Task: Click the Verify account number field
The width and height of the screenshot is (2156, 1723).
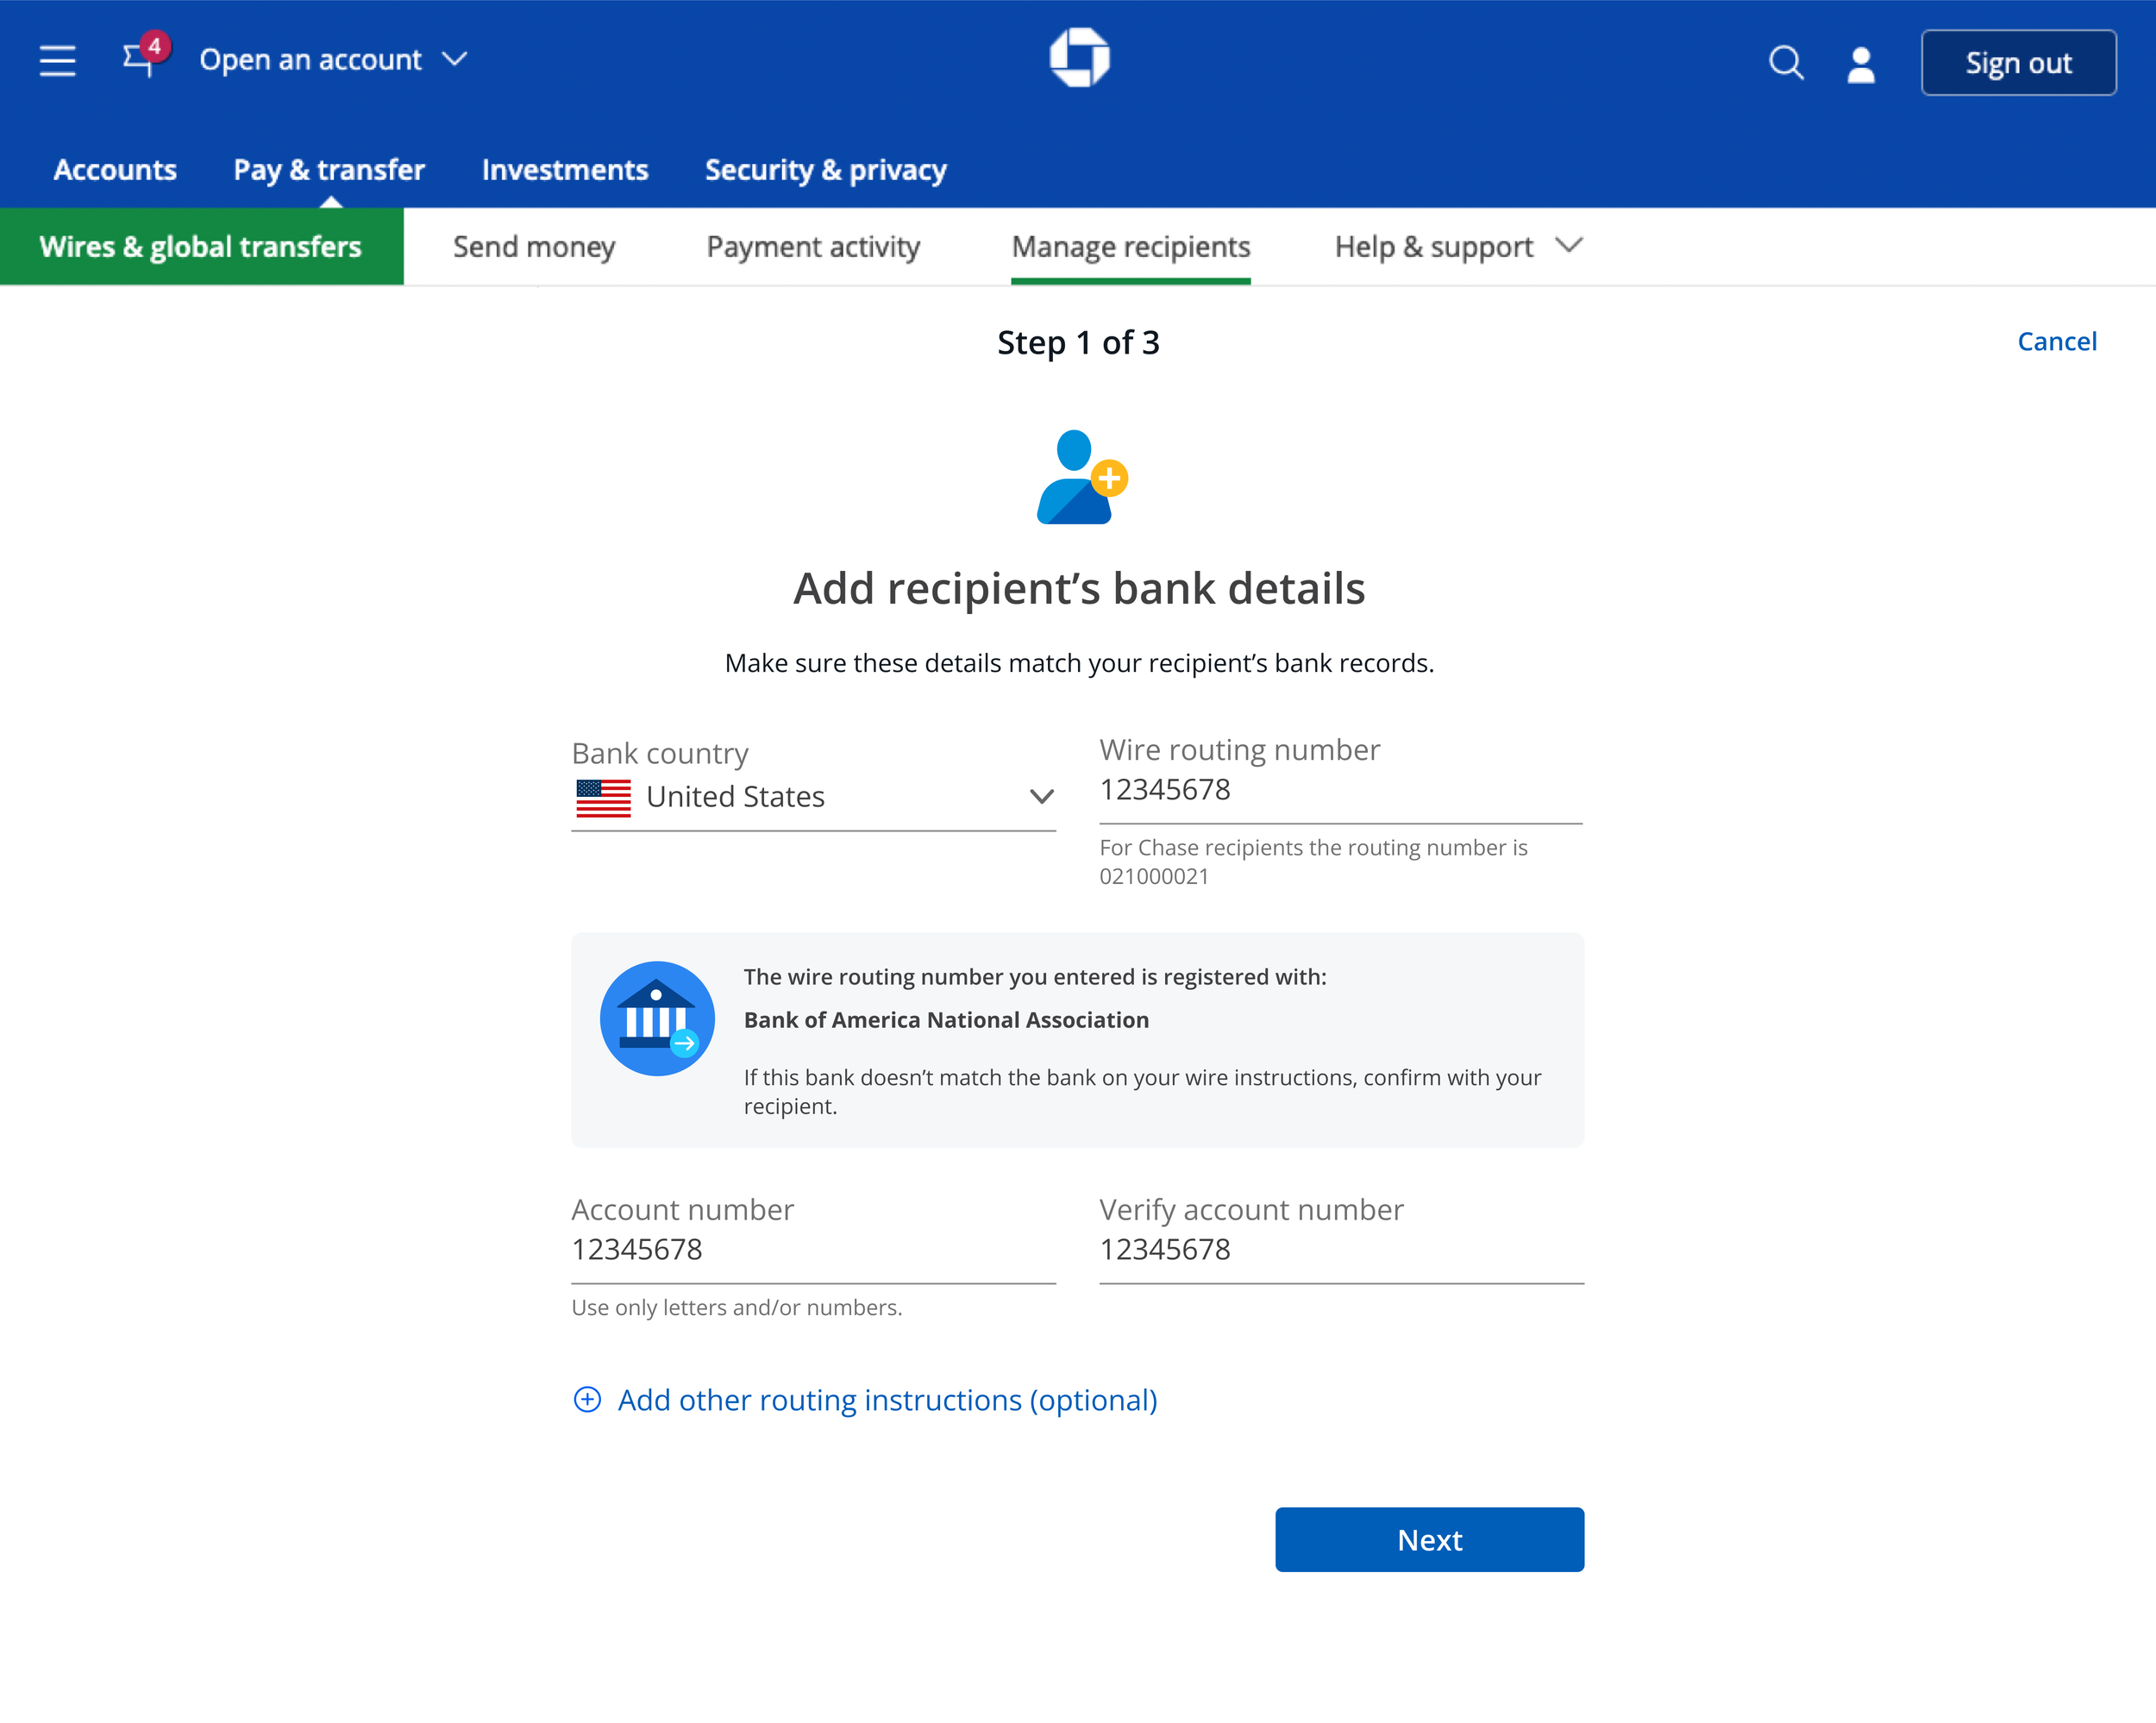Action: 1340,1250
